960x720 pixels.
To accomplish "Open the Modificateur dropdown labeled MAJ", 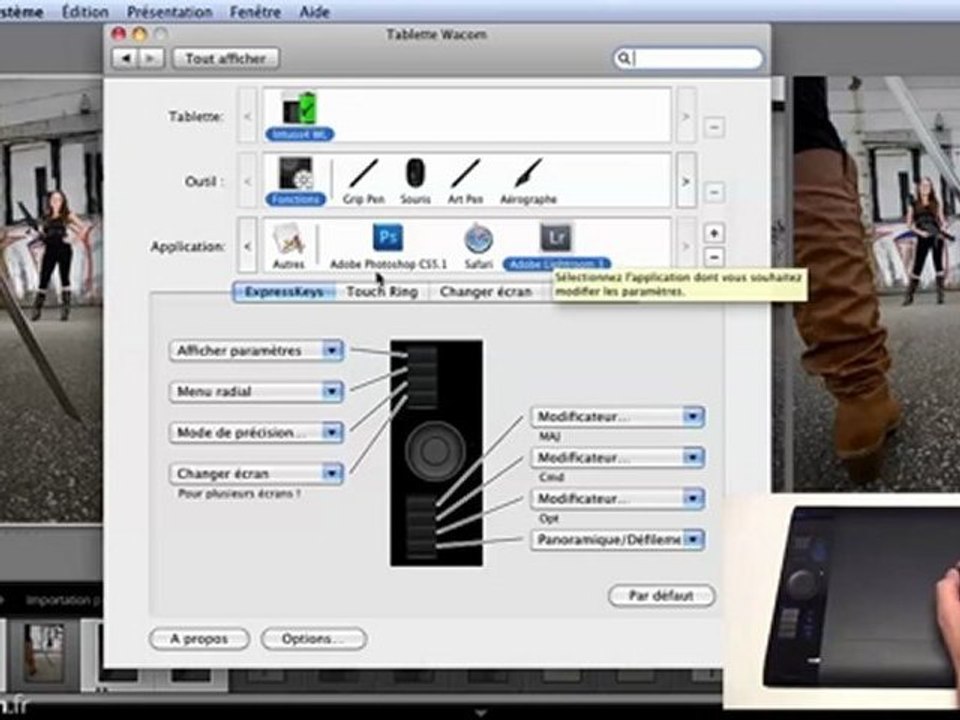I will [618, 417].
